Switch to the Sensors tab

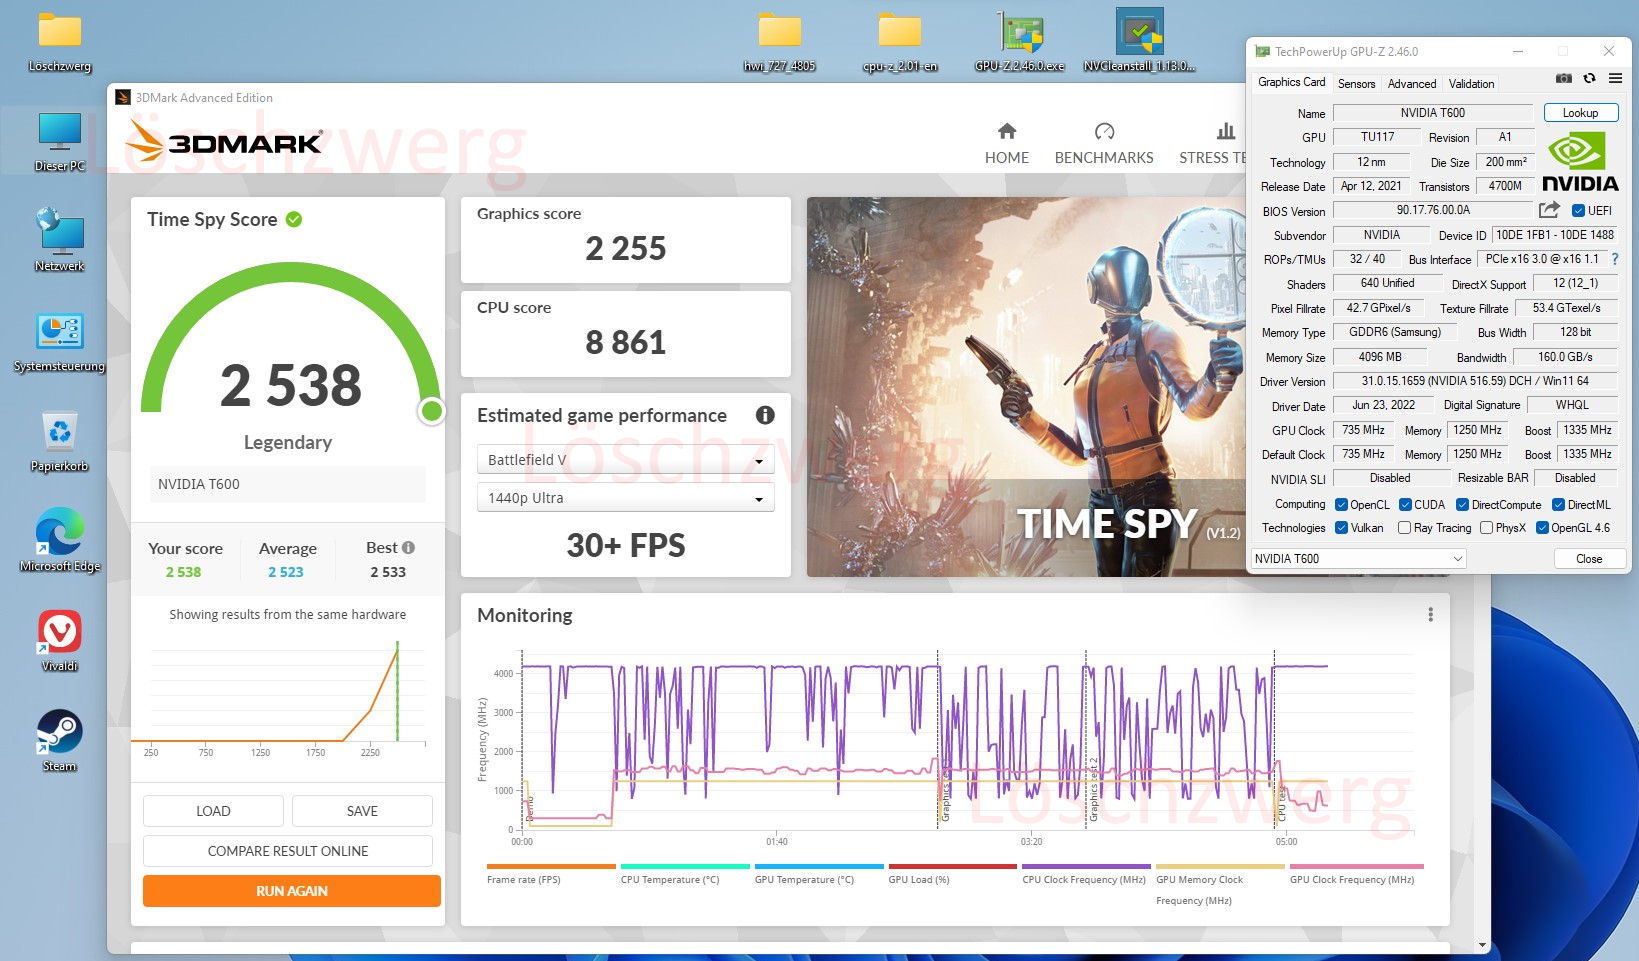point(1356,84)
